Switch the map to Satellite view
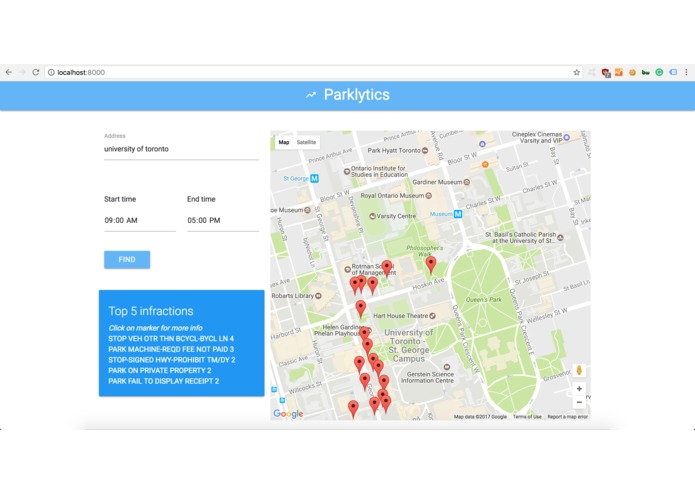Viewport: 695px width, 494px height. 306,142
